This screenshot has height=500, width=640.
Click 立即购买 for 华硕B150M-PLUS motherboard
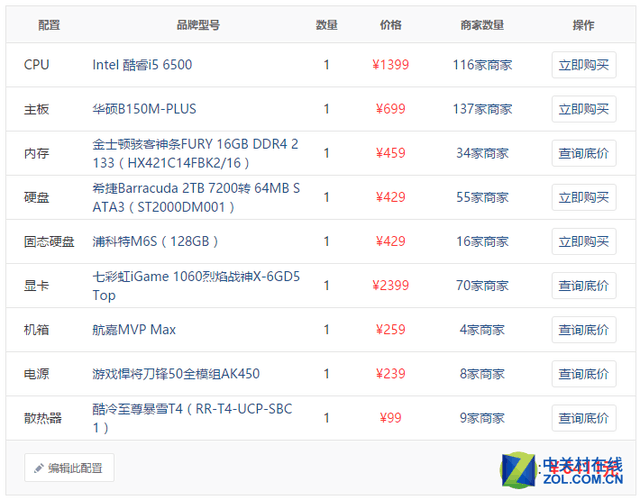point(584,109)
